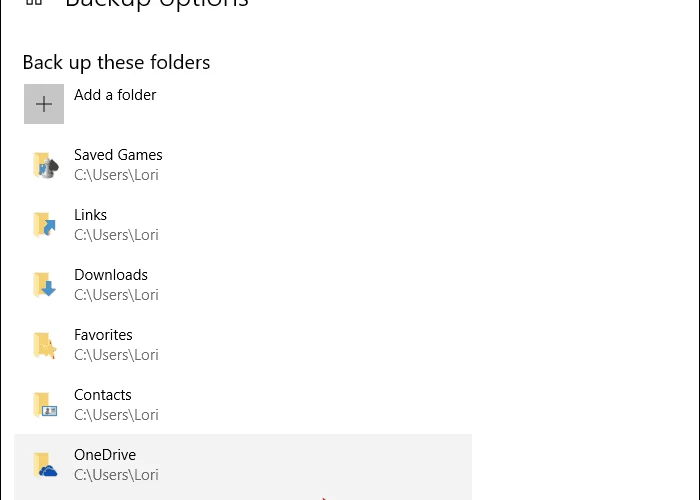Select the Saved Games folder entry
Image resolution: width=700 pixels, height=500 pixels.
[x=243, y=165]
